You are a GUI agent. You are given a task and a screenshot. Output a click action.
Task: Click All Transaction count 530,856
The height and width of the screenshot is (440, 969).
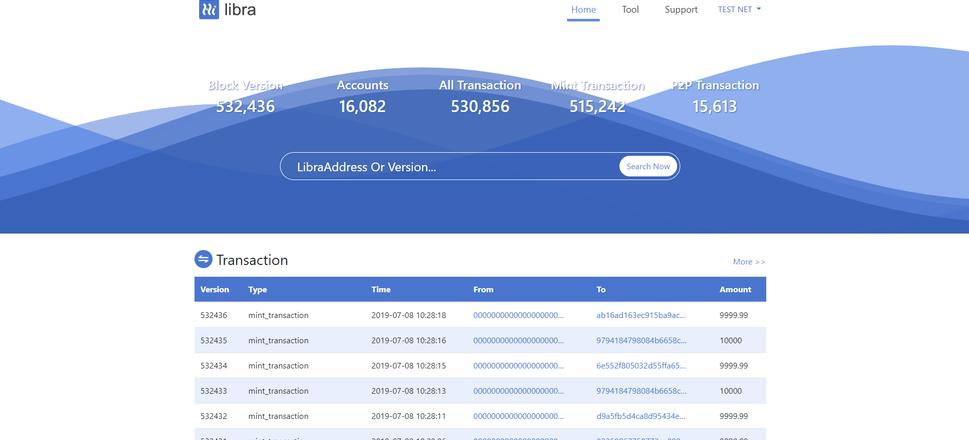click(x=480, y=106)
